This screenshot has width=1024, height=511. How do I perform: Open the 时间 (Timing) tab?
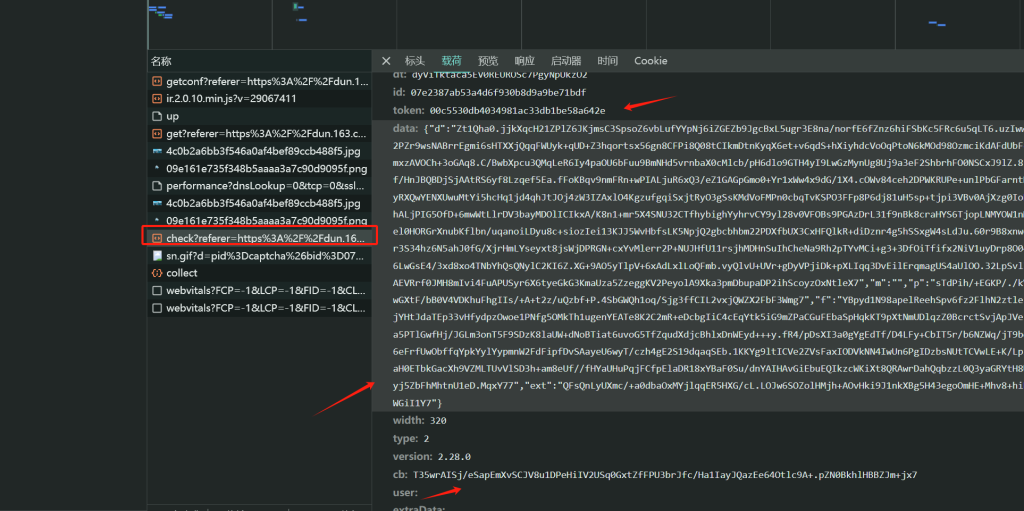click(x=608, y=61)
